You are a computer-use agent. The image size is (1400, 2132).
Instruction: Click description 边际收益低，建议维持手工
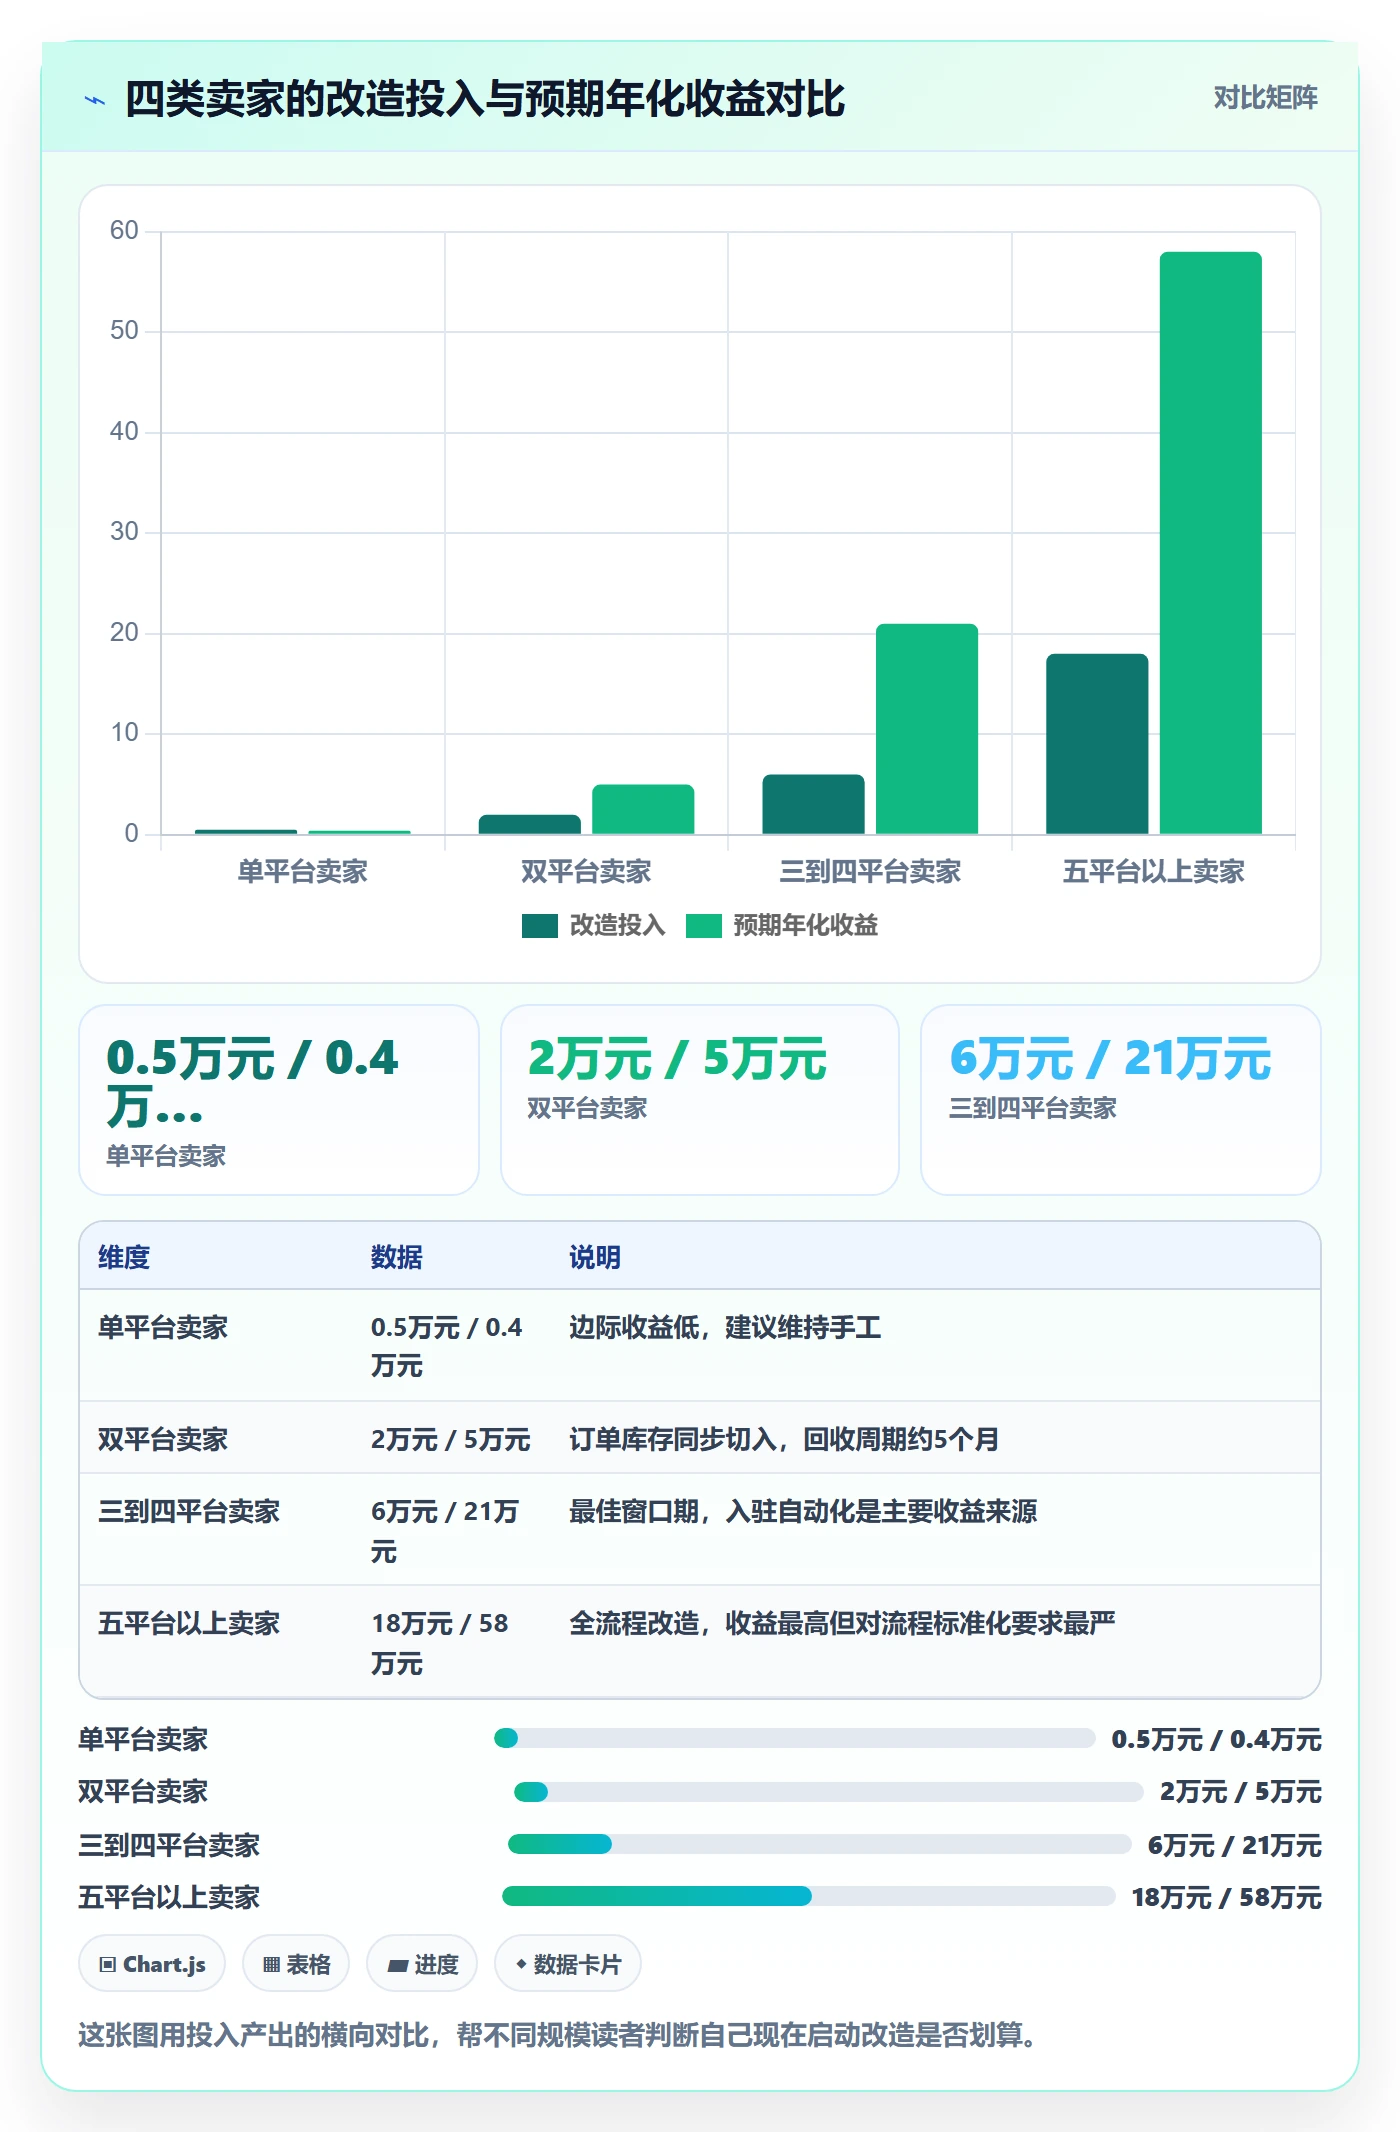725,1328
